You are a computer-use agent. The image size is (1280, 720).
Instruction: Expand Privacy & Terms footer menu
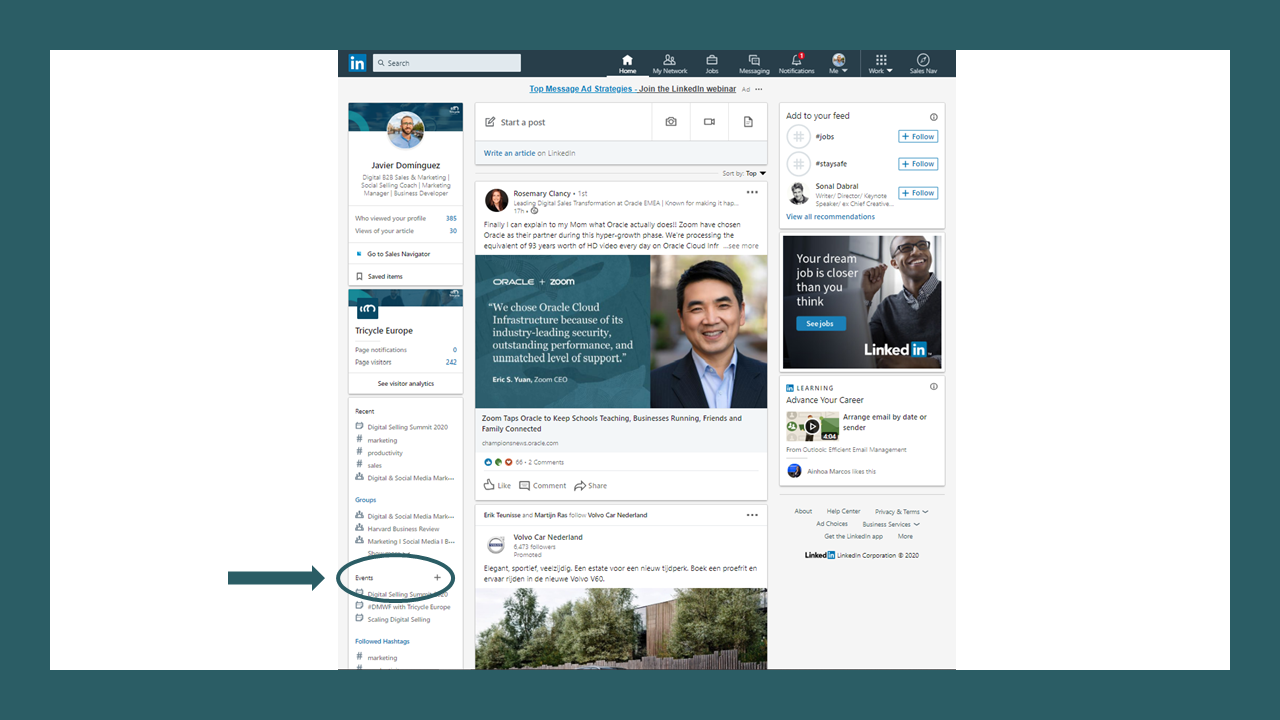coord(901,511)
